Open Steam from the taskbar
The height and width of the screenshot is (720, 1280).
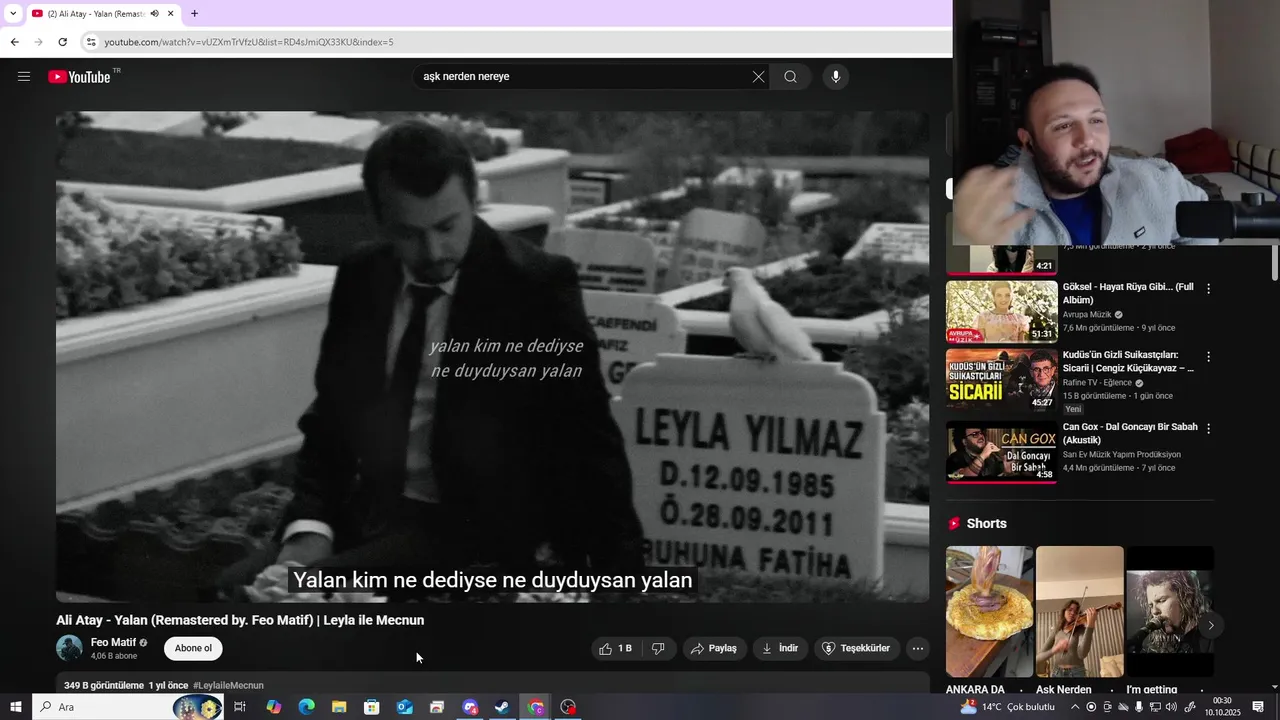pyautogui.click(x=502, y=707)
